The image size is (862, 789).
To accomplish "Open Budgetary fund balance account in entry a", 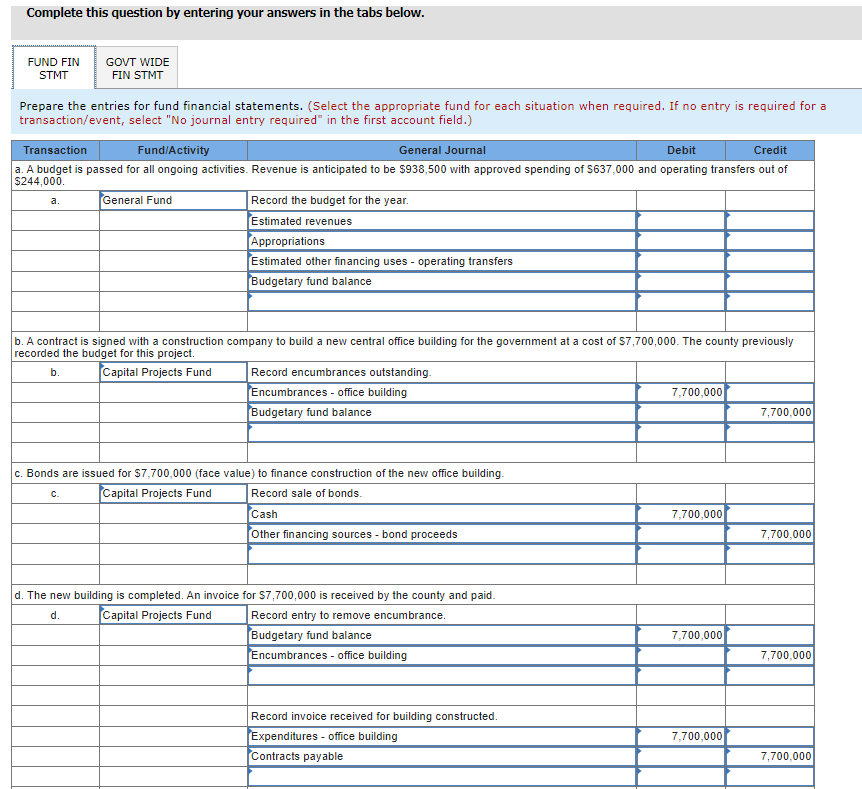I will (x=442, y=282).
